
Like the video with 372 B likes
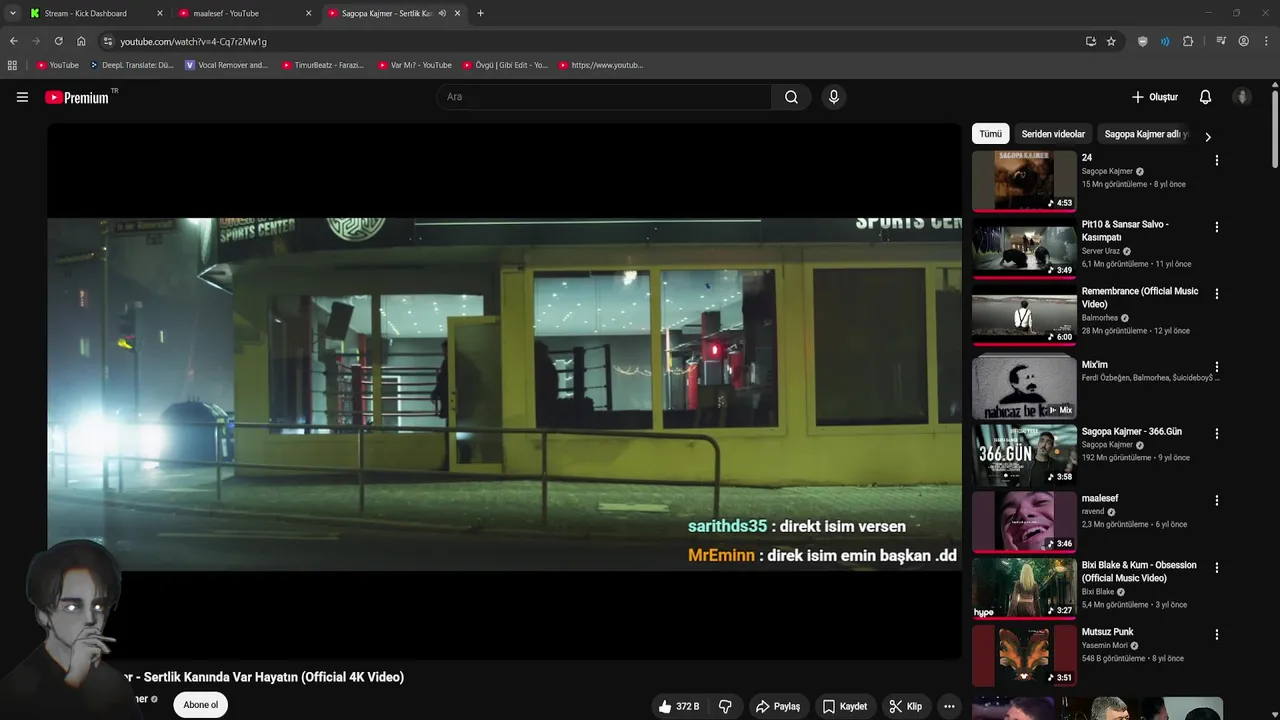(x=679, y=706)
